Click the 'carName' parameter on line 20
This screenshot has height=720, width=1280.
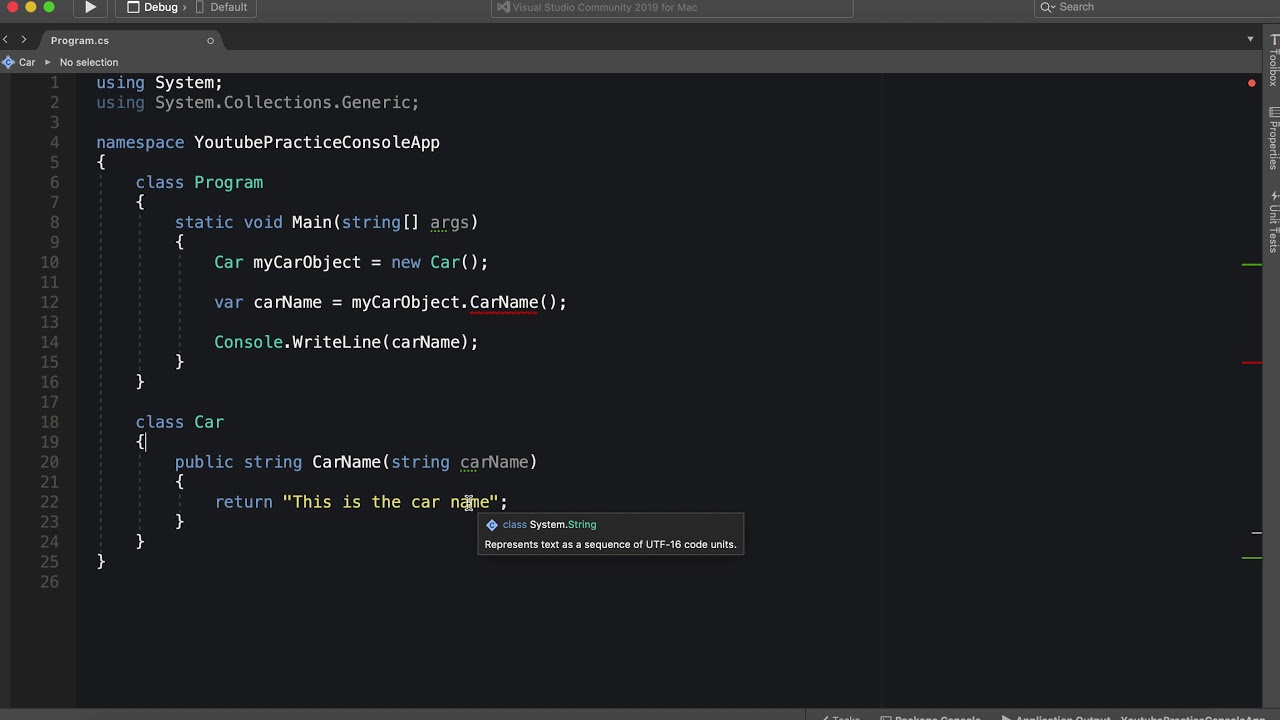[x=494, y=462]
